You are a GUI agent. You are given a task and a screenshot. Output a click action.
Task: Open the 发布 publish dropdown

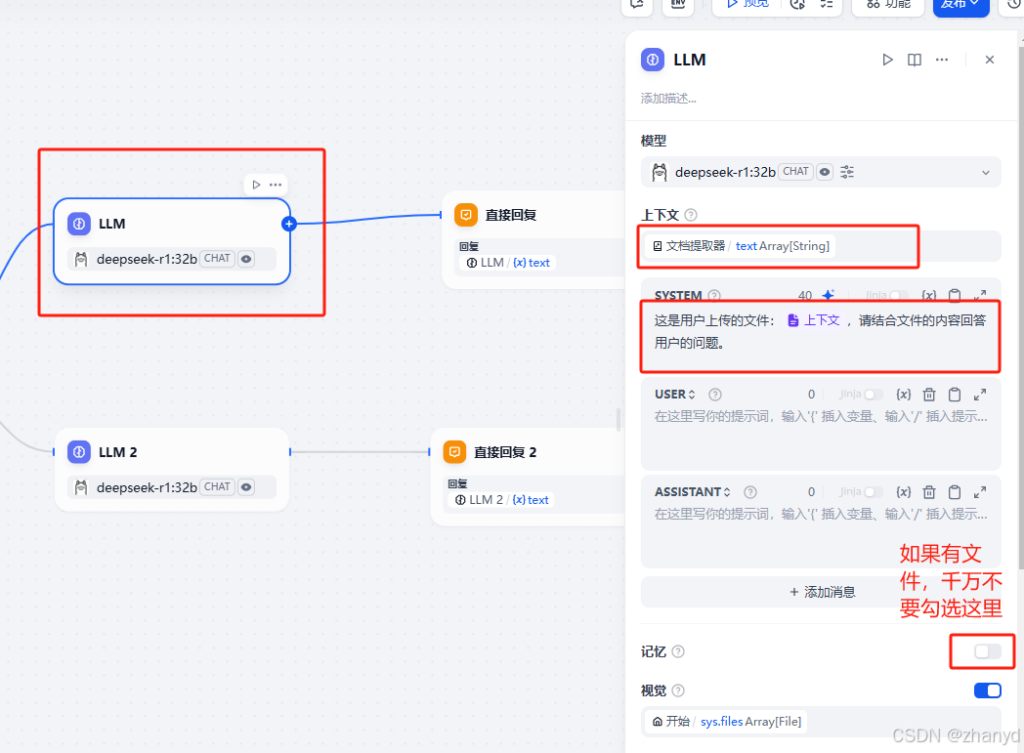click(x=961, y=4)
